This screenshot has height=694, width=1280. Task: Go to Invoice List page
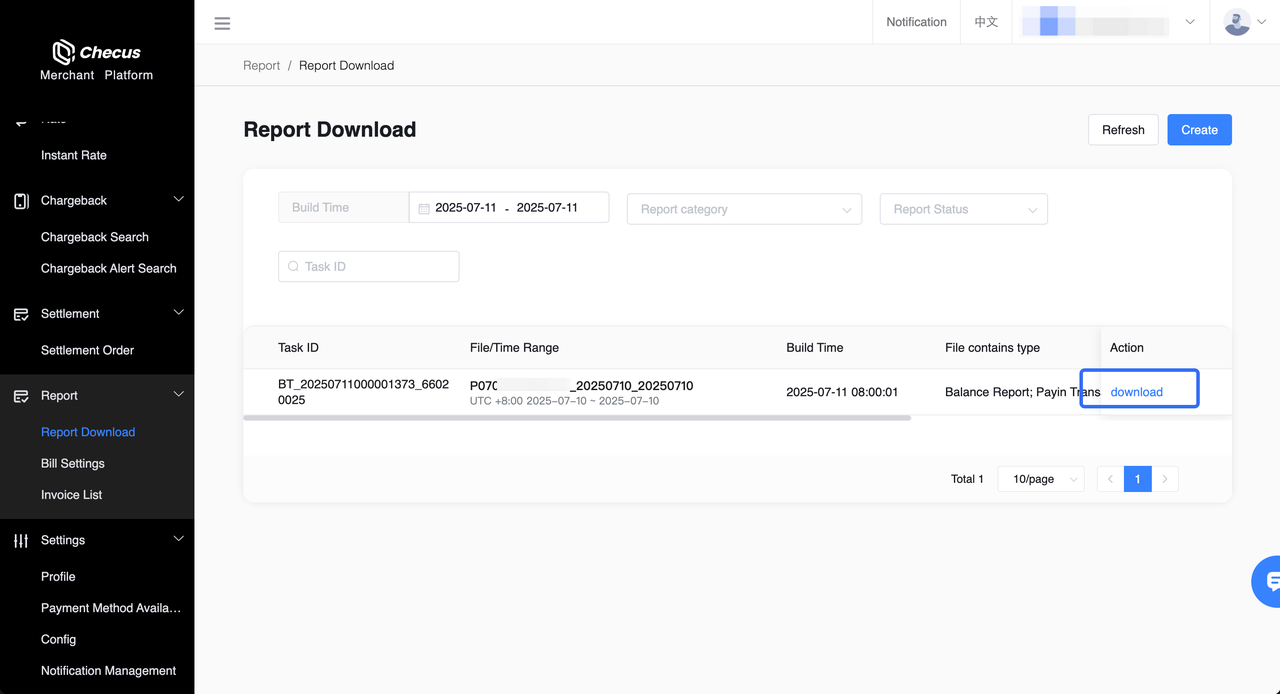[72, 495]
